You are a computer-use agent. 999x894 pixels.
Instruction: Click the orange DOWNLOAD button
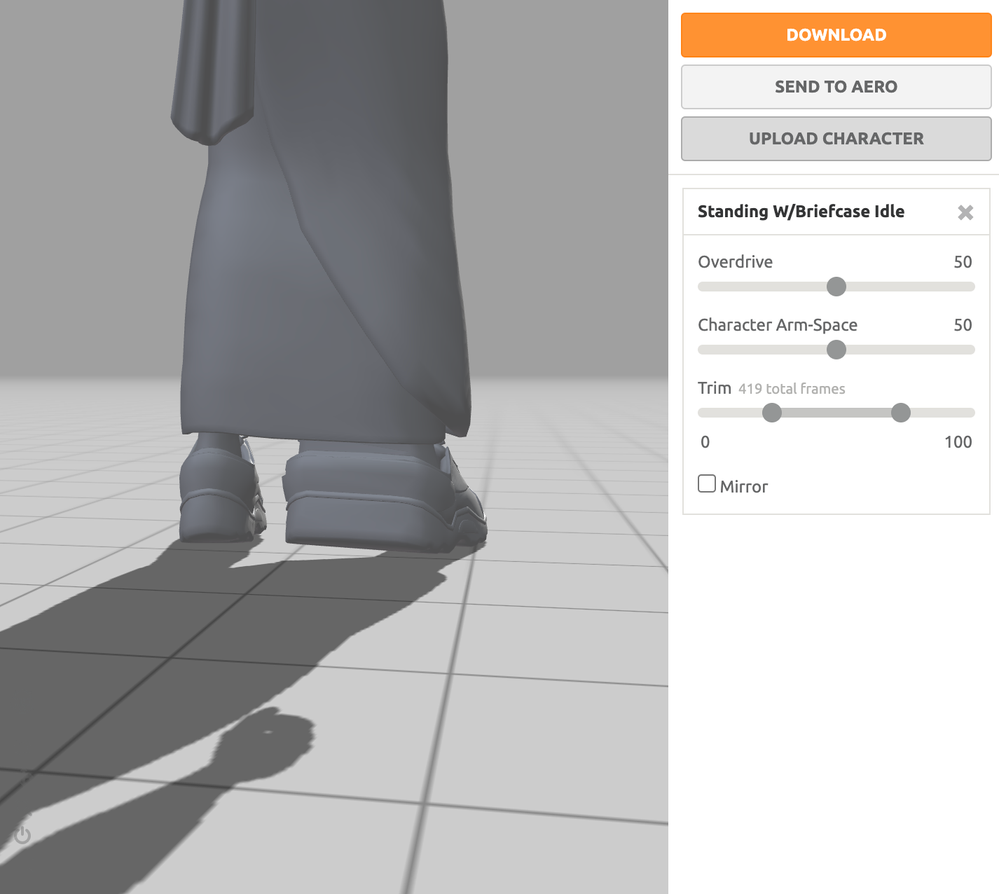click(836, 35)
